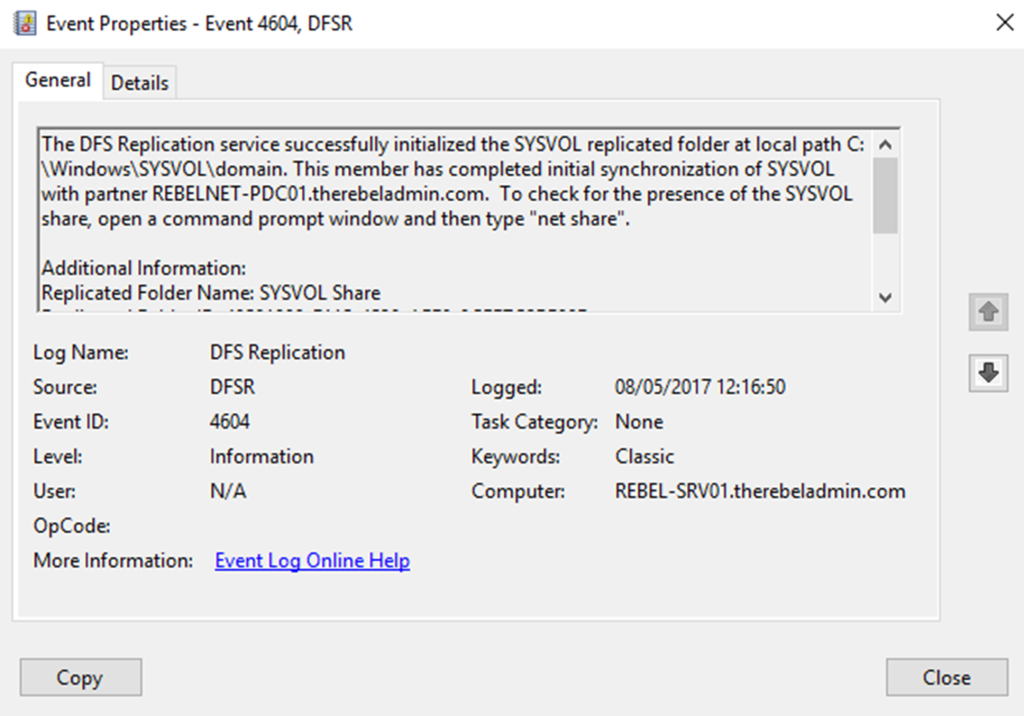Copy the event details with Copy button

click(x=80, y=677)
